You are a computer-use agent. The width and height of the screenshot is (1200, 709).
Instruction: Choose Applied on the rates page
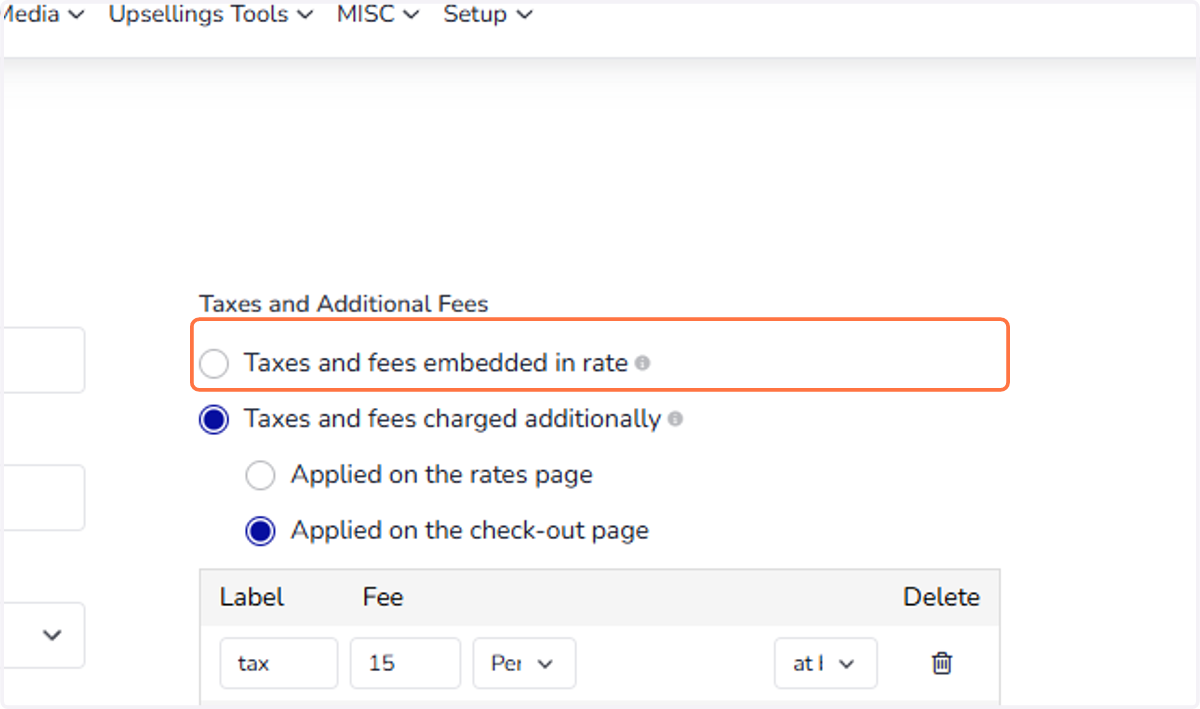click(x=260, y=476)
